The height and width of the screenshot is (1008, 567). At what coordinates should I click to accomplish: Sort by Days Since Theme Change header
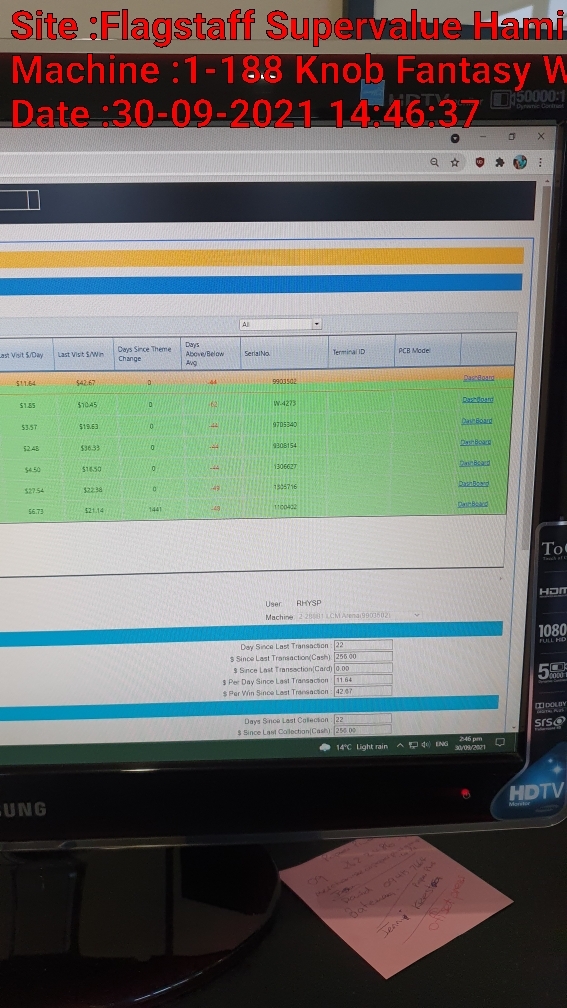145,354
